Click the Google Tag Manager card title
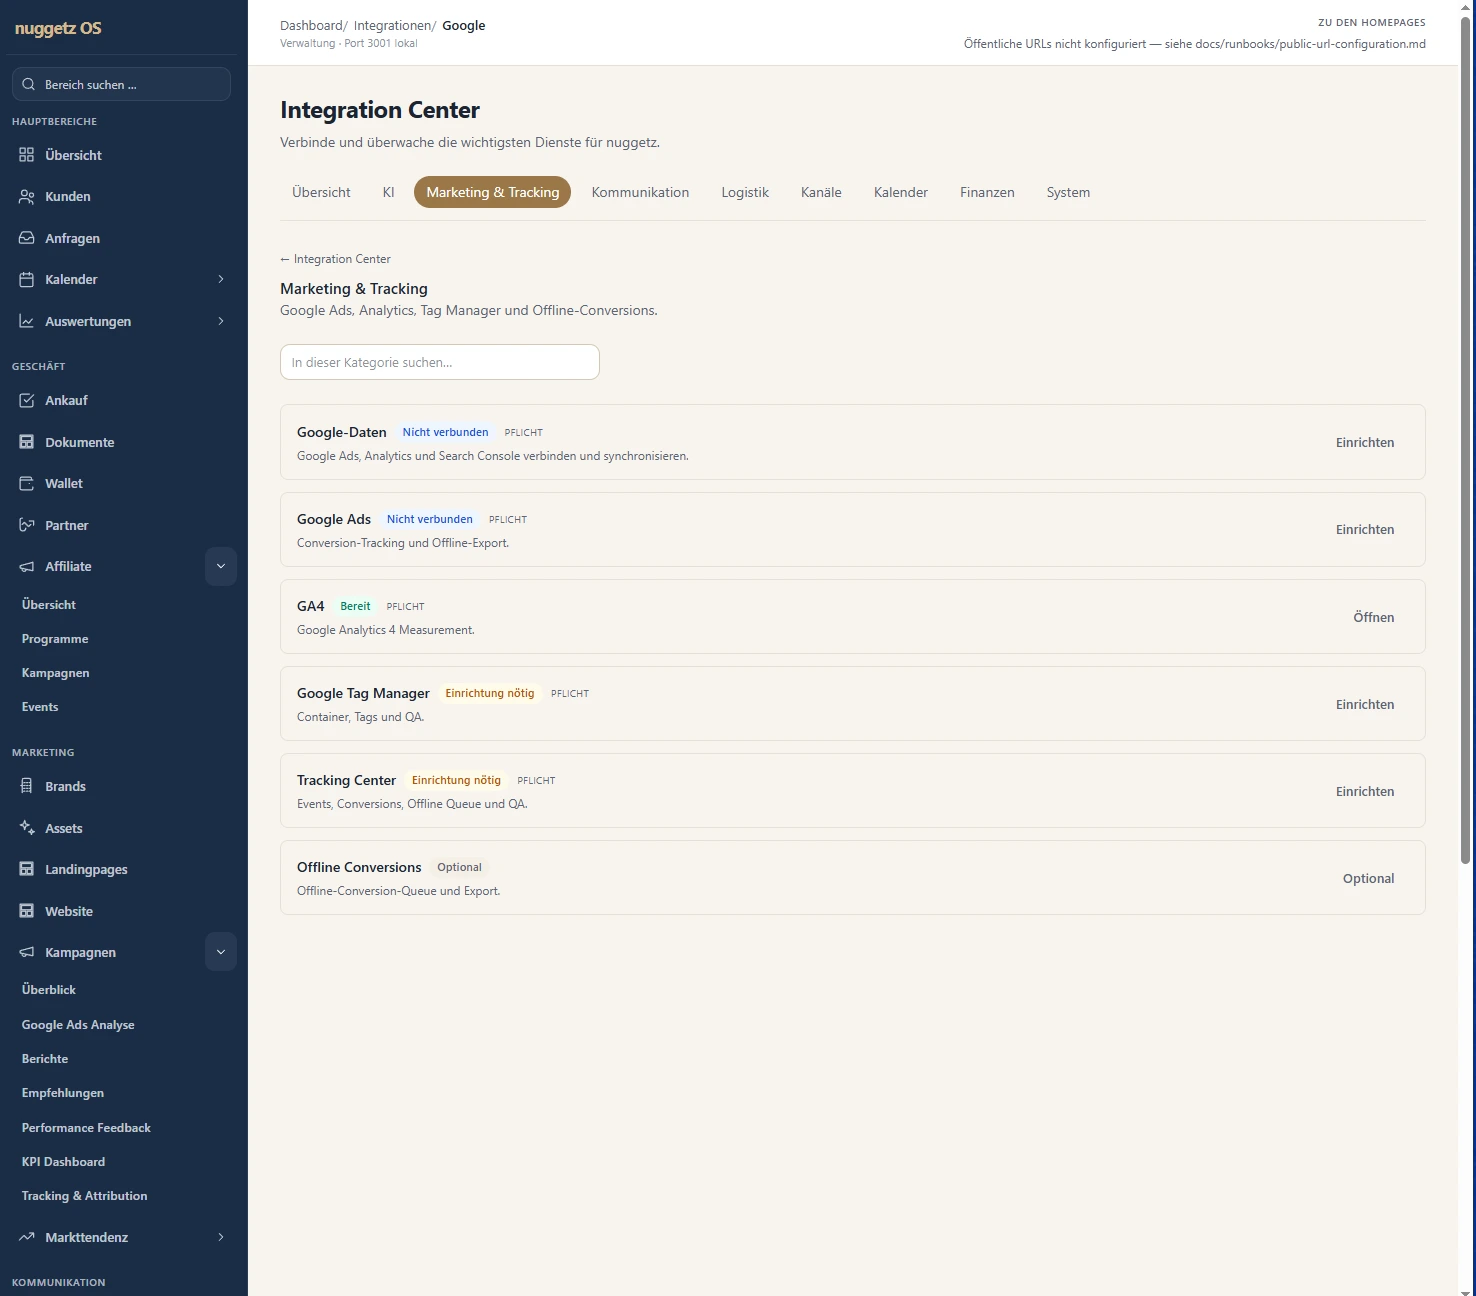This screenshot has height=1296, width=1476. pyautogui.click(x=363, y=693)
